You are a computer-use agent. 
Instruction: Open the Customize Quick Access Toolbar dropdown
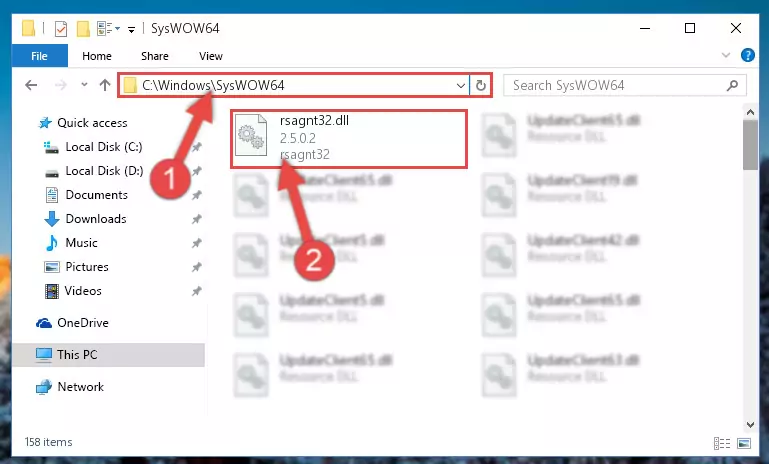[131, 30]
